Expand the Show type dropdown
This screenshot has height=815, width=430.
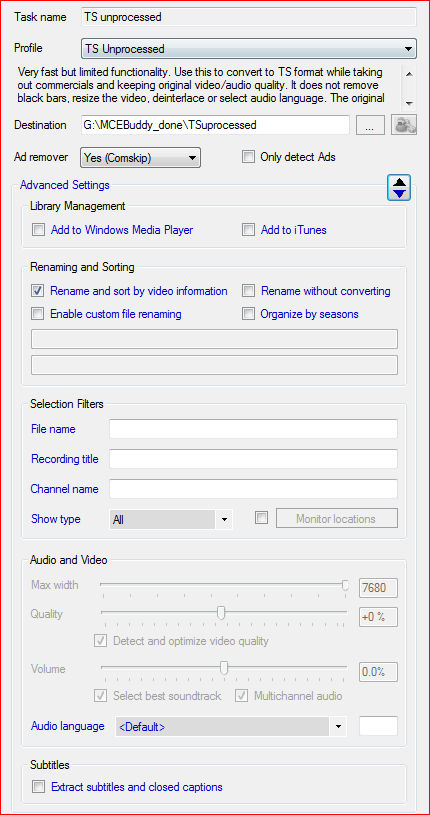171,519
